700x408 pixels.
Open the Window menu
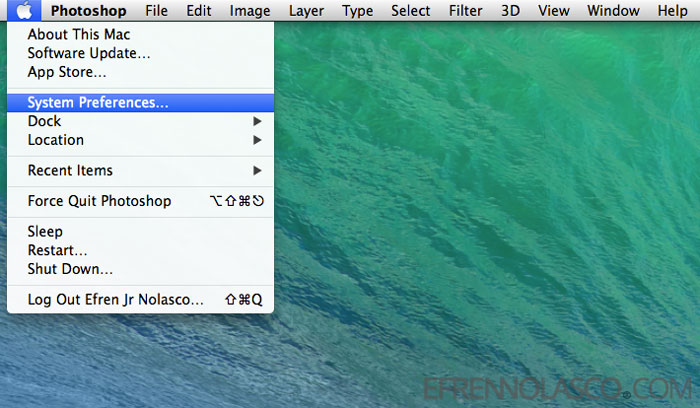[x=613, y=10]
